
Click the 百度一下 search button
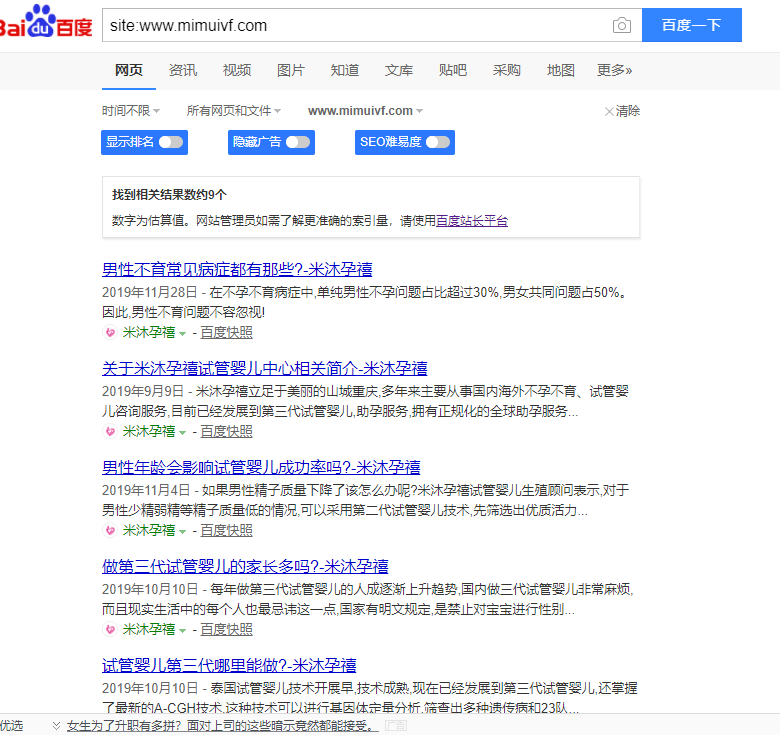point(691,25)
